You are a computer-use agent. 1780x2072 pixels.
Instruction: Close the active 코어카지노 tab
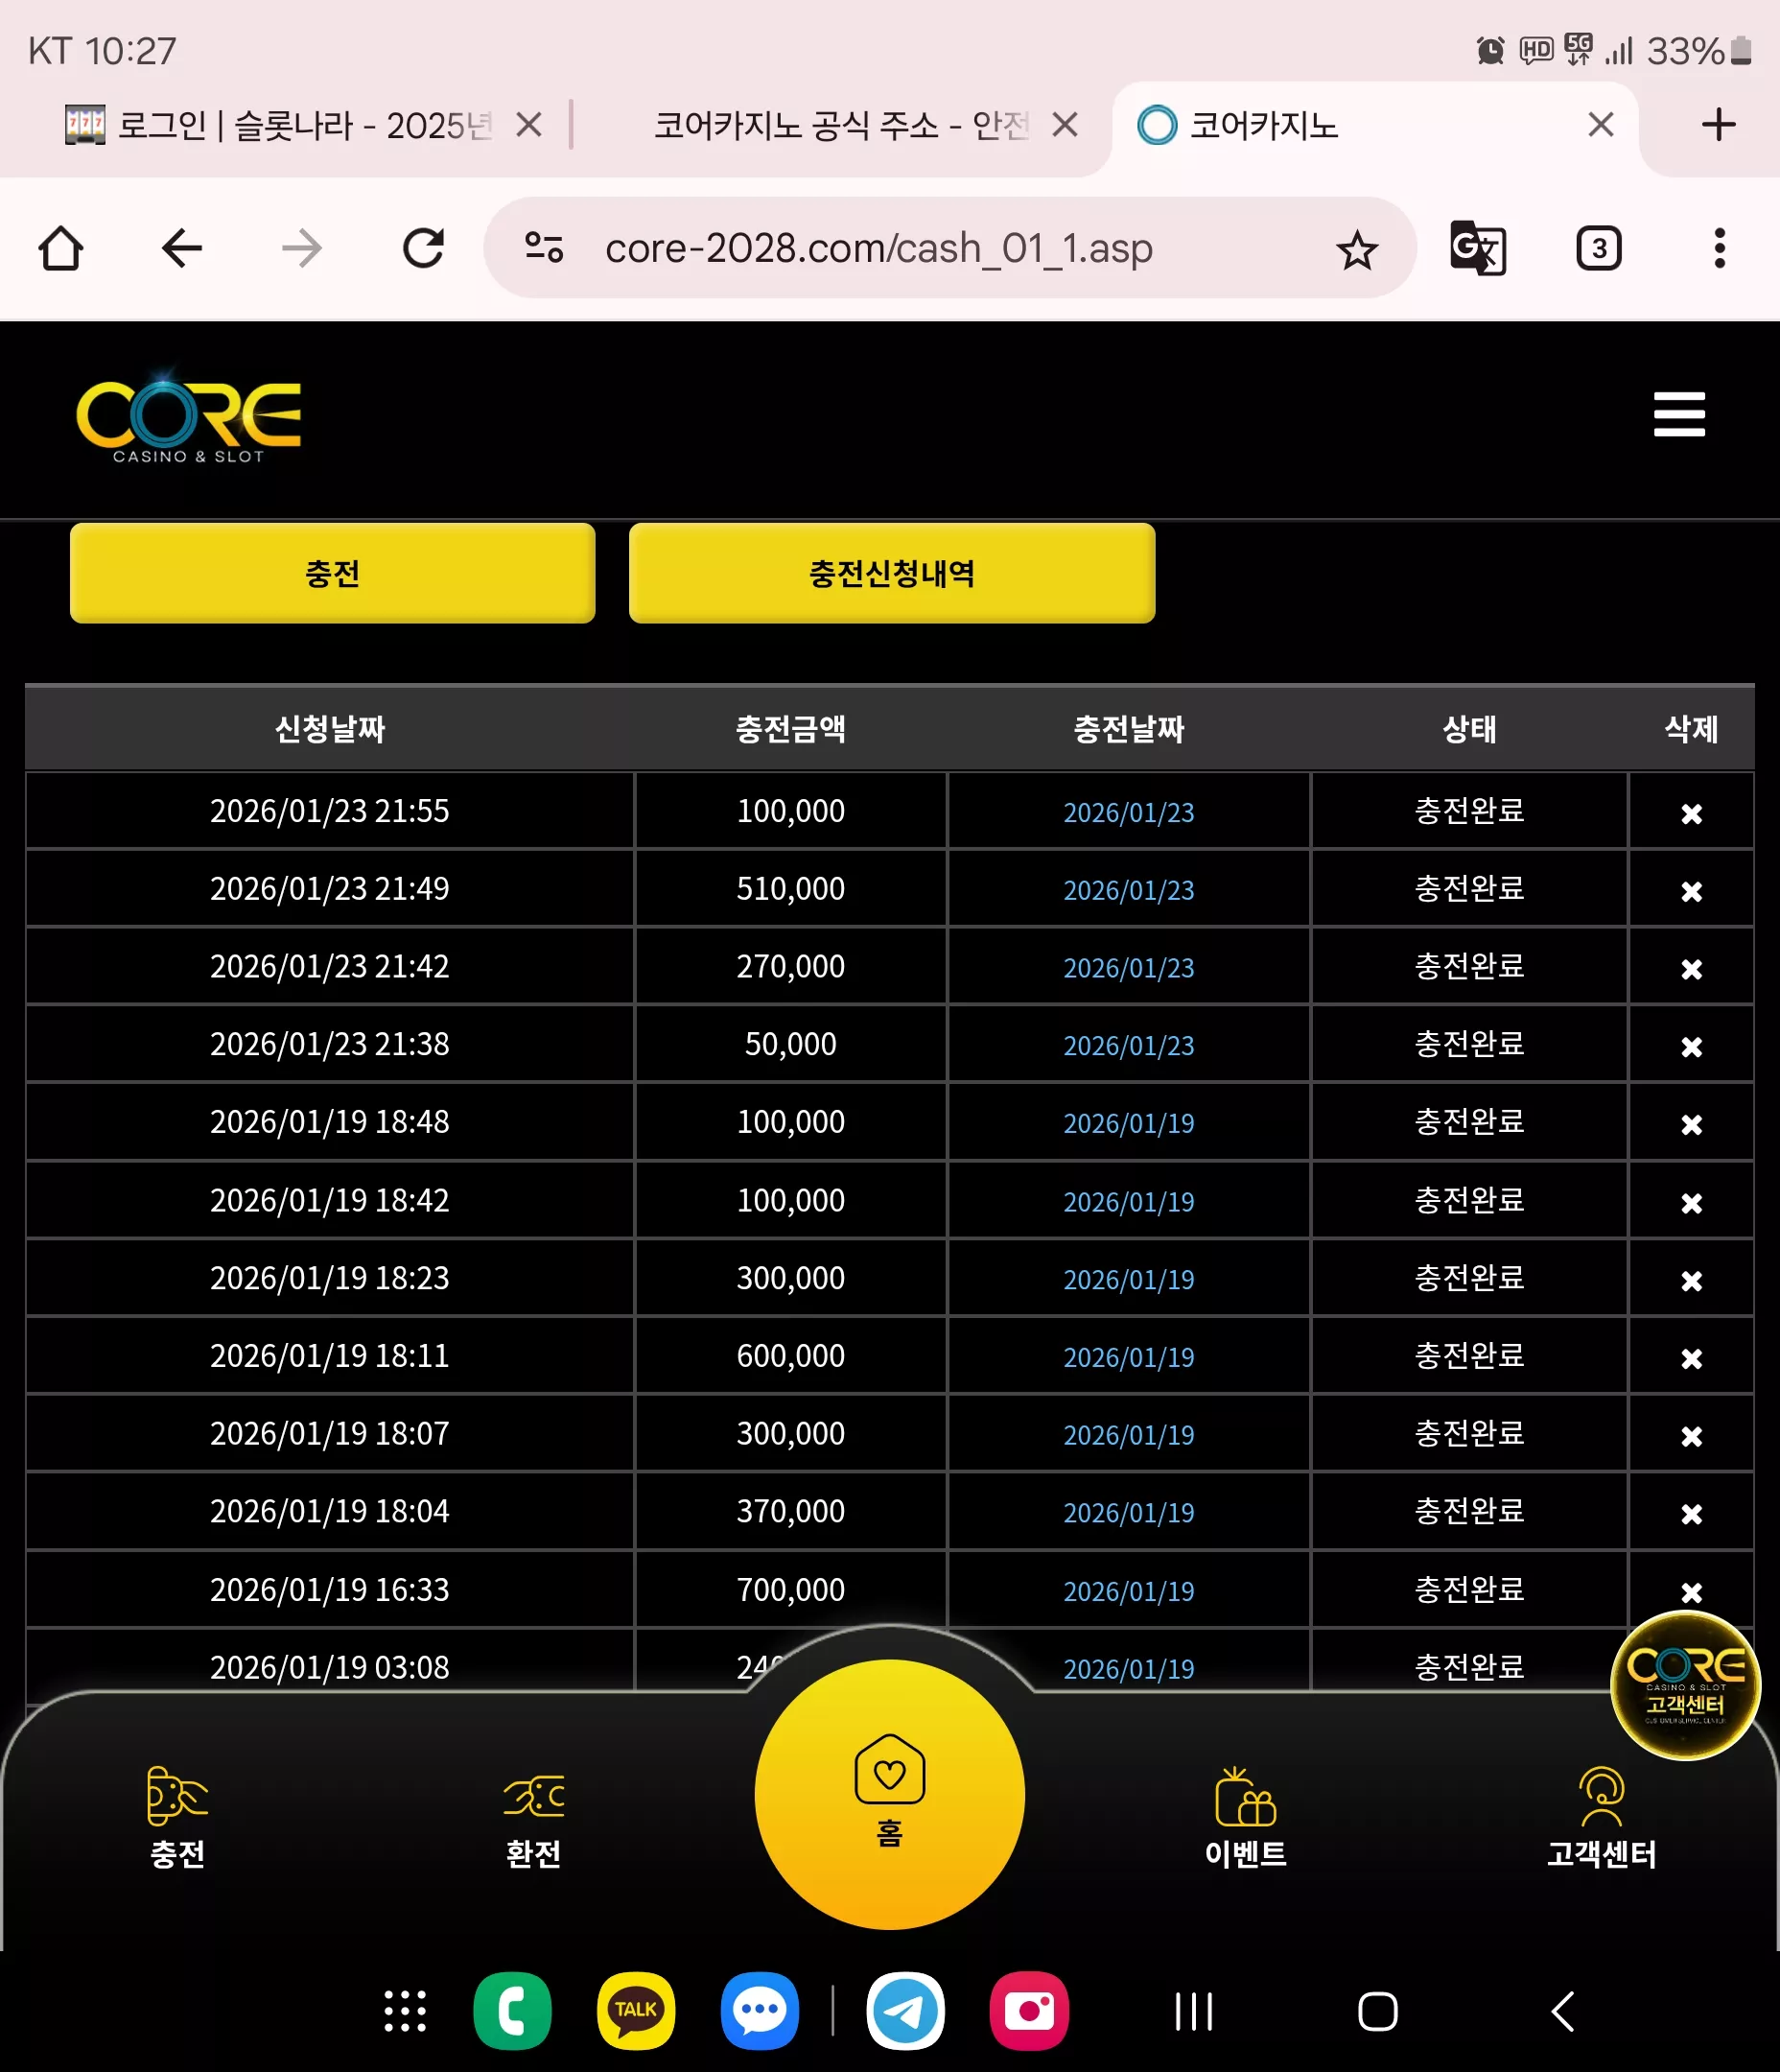tap(1600, 125)
